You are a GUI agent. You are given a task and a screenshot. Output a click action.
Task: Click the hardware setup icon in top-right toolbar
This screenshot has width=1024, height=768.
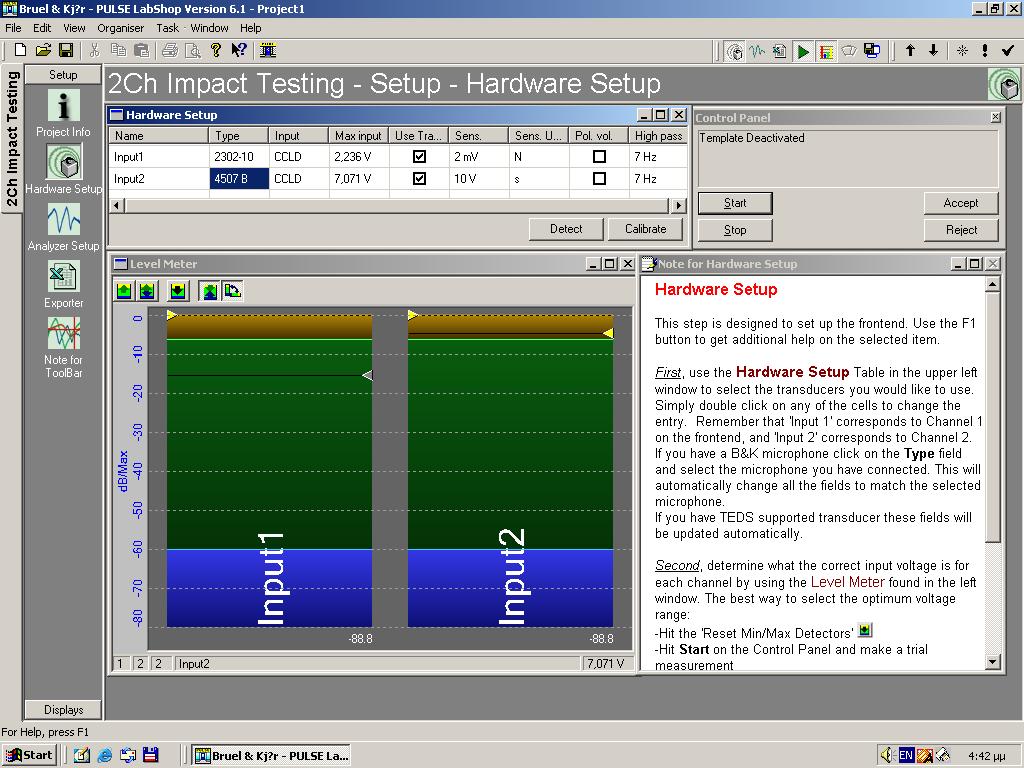click(x=735, y=51)
